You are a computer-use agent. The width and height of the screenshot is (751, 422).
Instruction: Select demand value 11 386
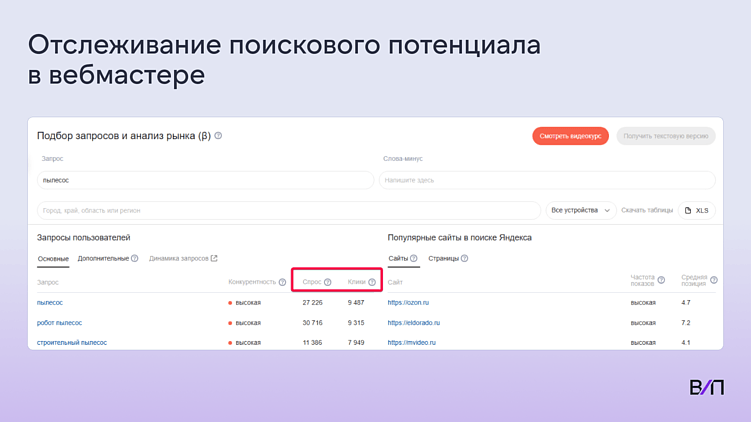[x=312, y=342]
